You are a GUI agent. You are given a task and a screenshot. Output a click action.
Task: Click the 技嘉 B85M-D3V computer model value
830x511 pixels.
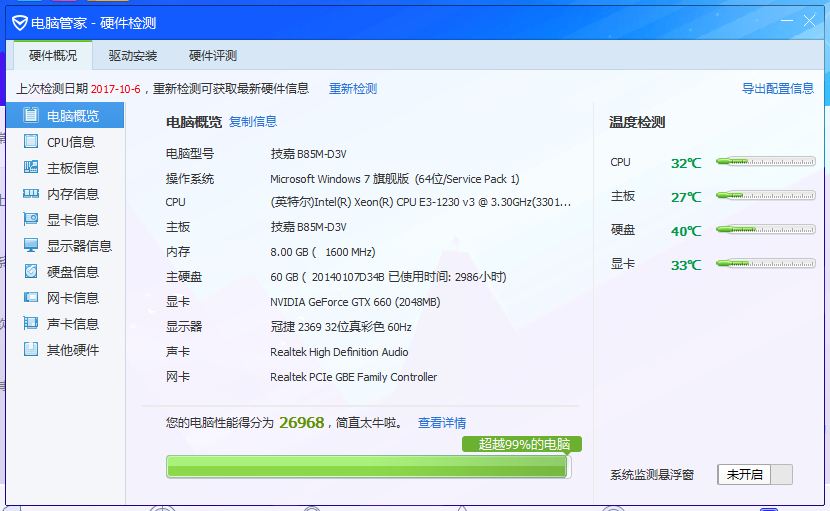pos(308,154)
